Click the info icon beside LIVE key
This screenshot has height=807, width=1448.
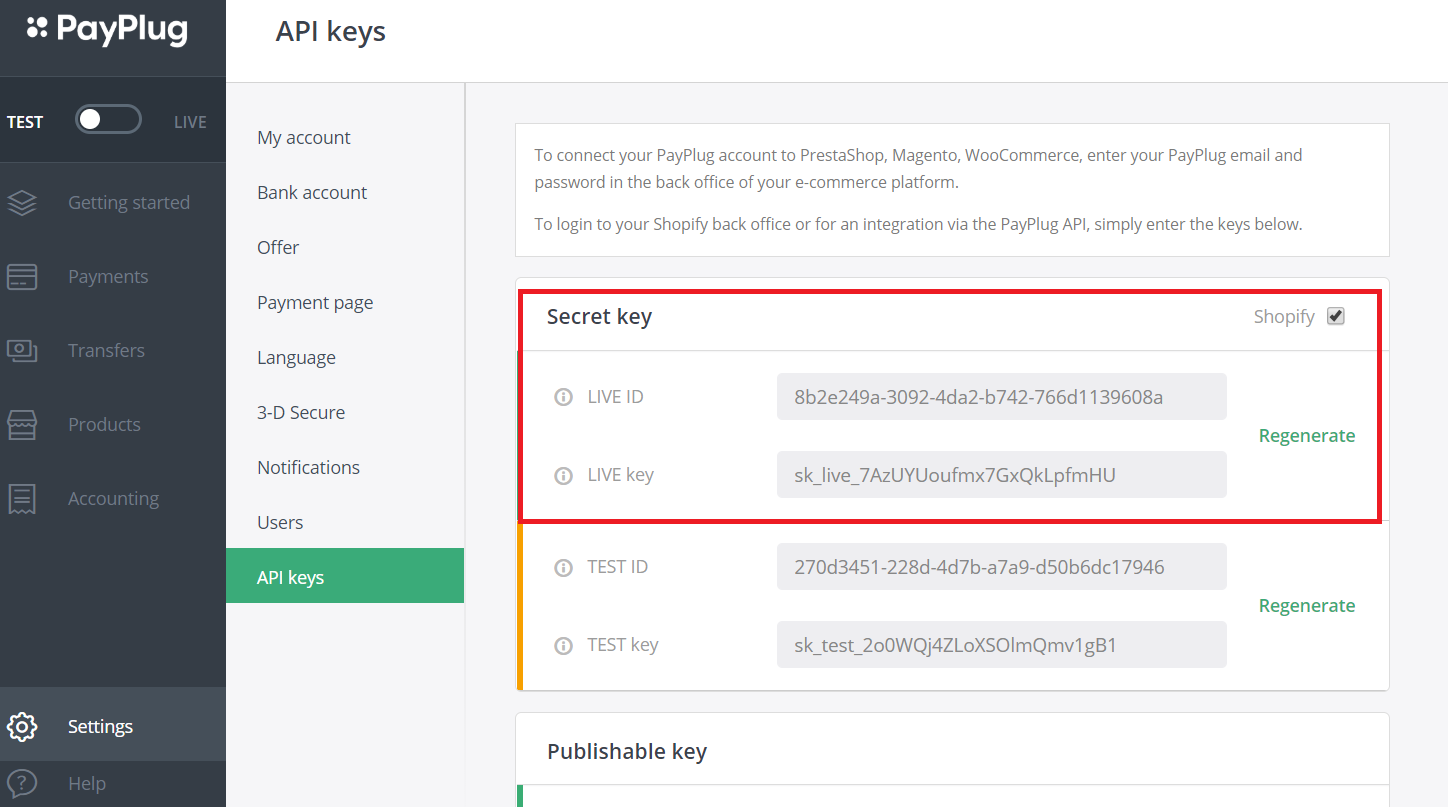[x=563, y=475]
